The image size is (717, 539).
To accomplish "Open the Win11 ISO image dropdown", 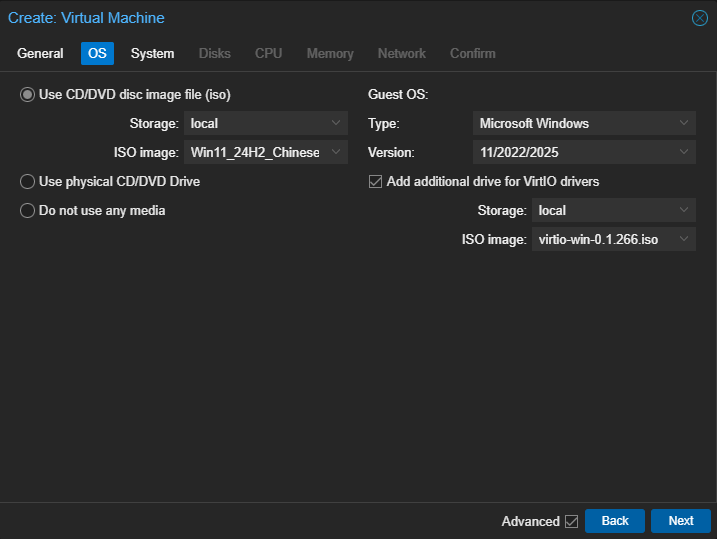I will (x=336, y=153).
